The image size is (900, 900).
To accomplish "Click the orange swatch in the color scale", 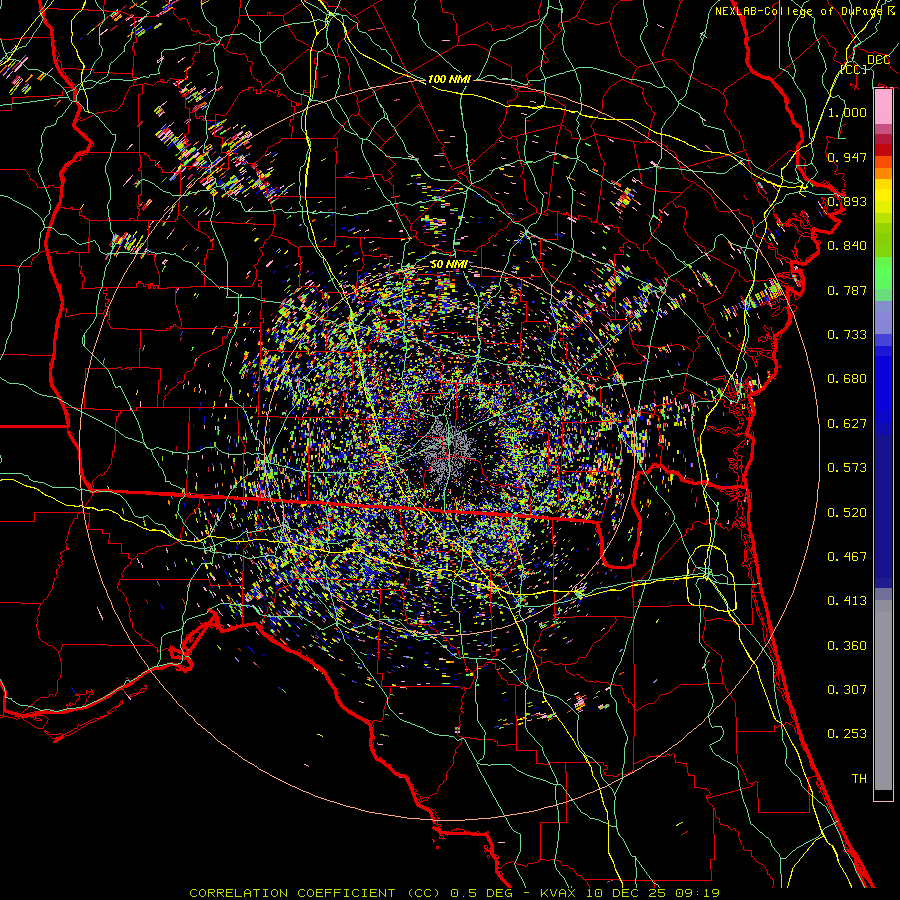I will point(883,173).
